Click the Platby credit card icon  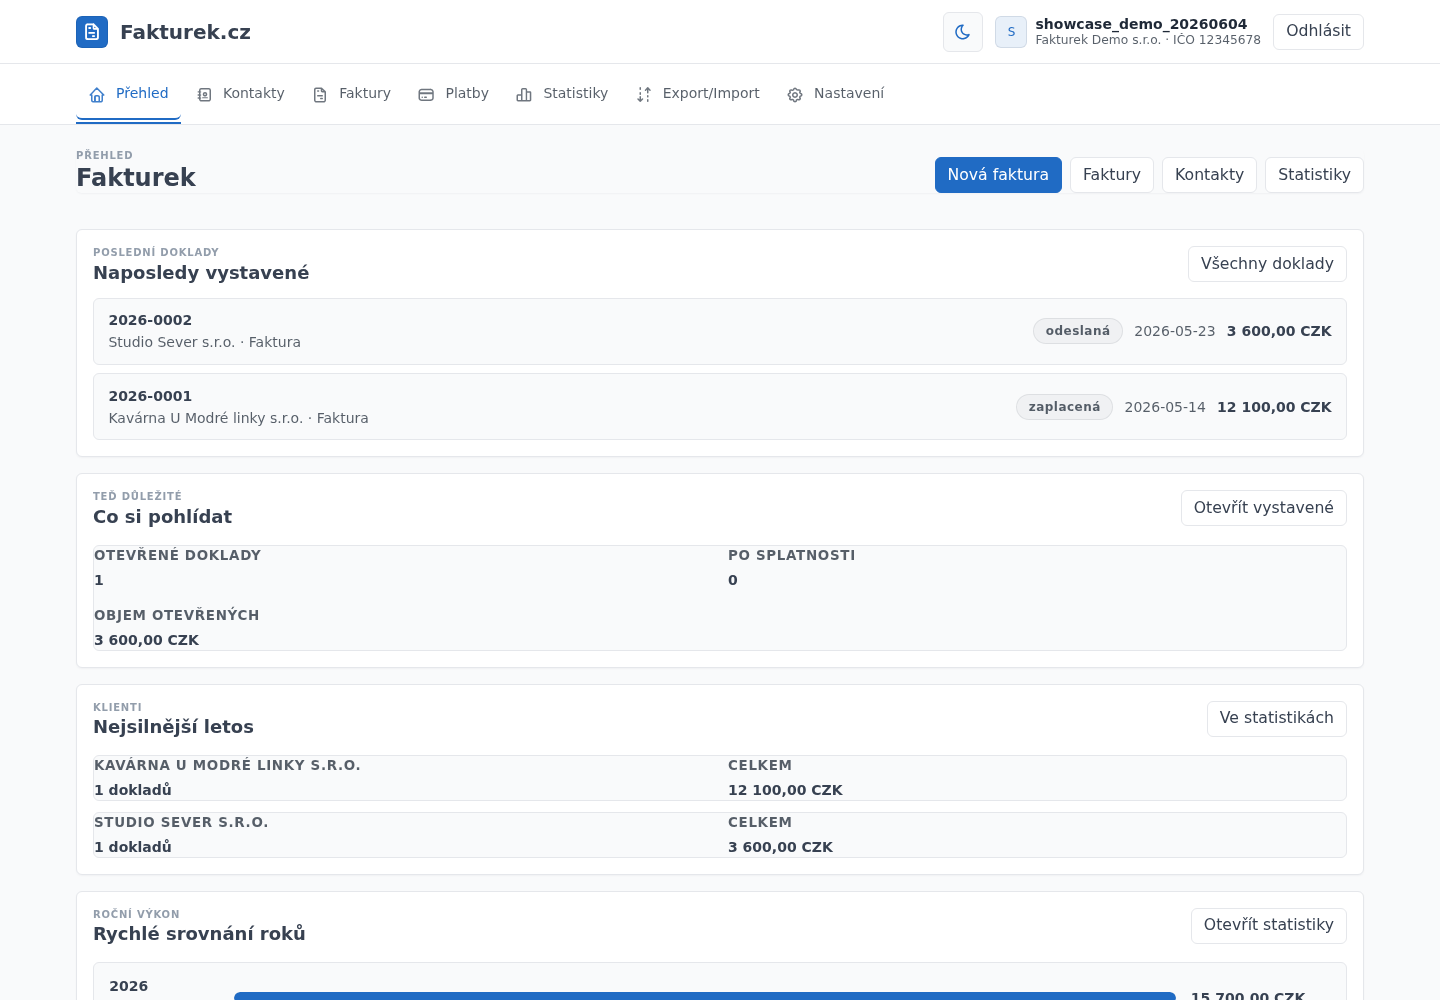(x=426, y=95)
